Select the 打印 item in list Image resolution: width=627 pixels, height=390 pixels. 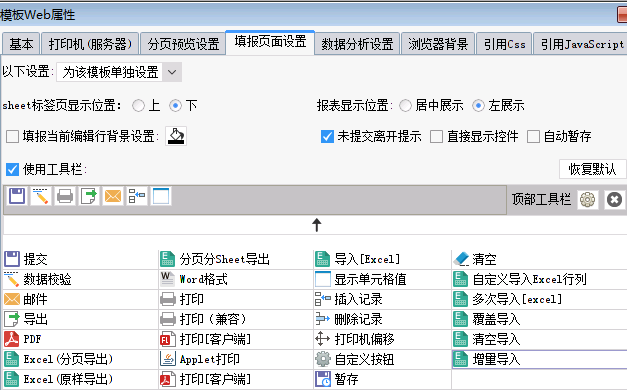236,299
